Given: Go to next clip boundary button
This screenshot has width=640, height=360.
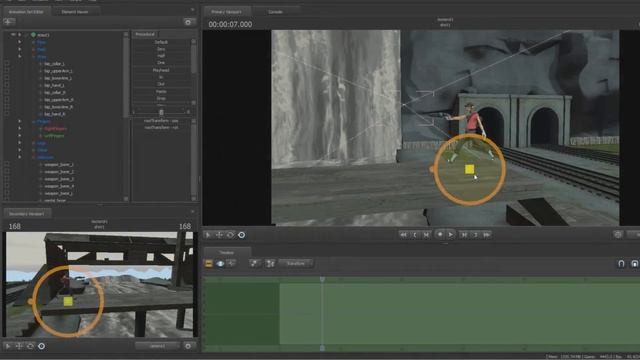Looking at the screenshot, I should (x=475, y=235).
